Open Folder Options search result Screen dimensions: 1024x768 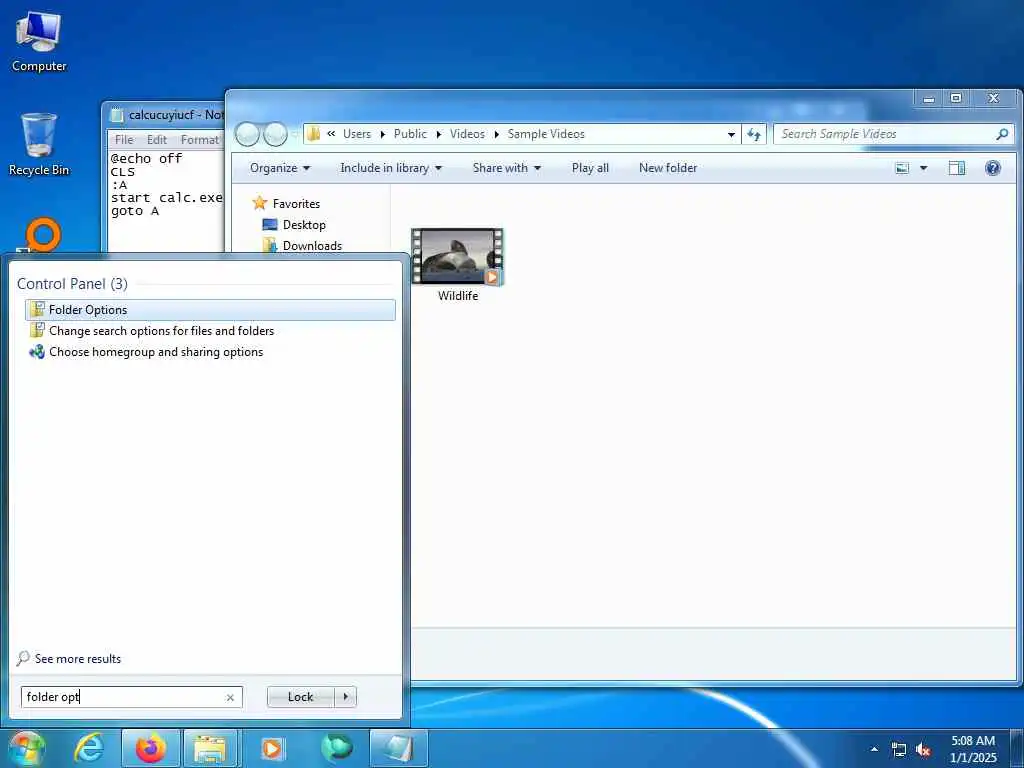tap(210, 310)
